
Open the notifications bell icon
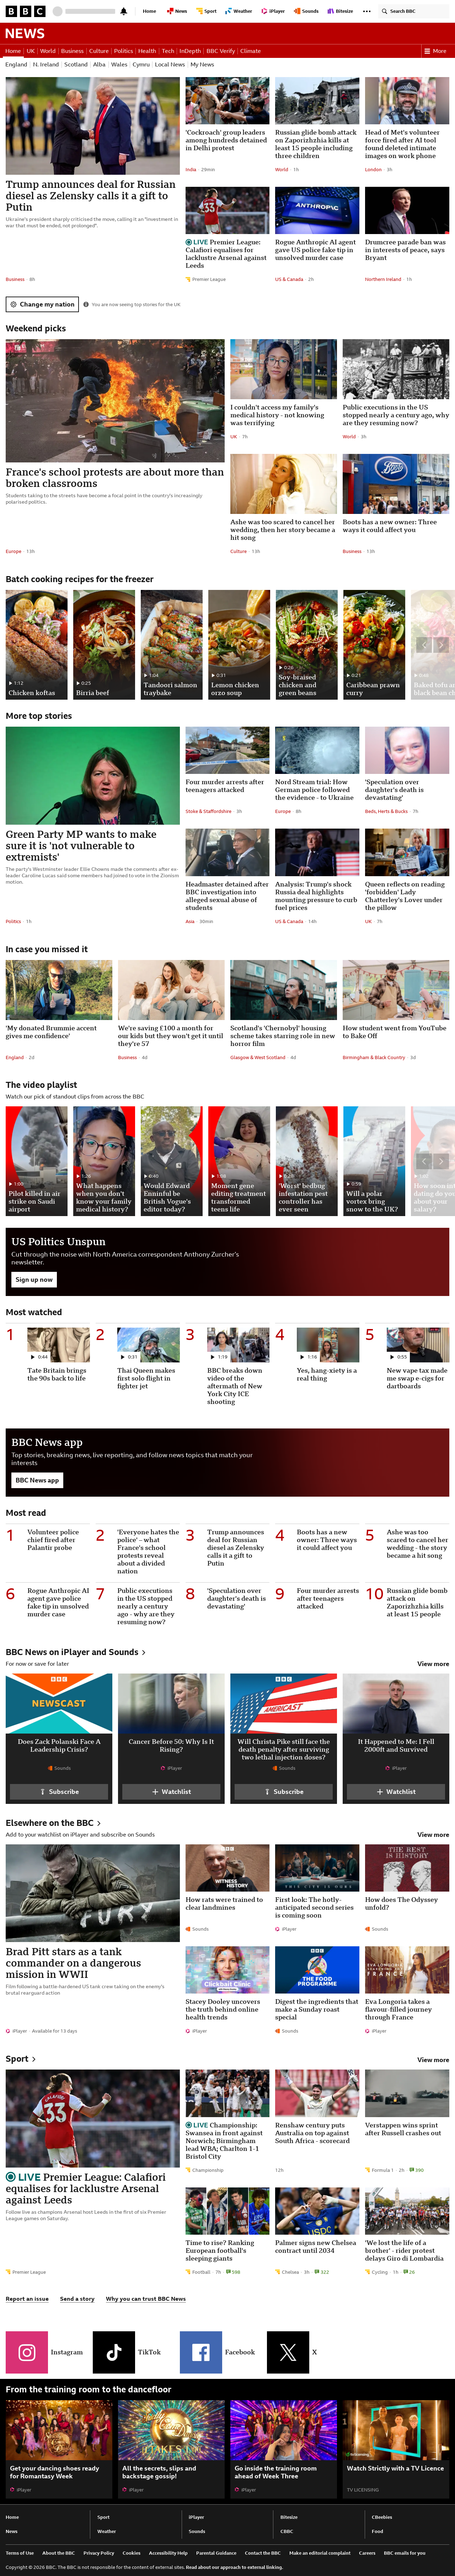click(x=124, y=11)
